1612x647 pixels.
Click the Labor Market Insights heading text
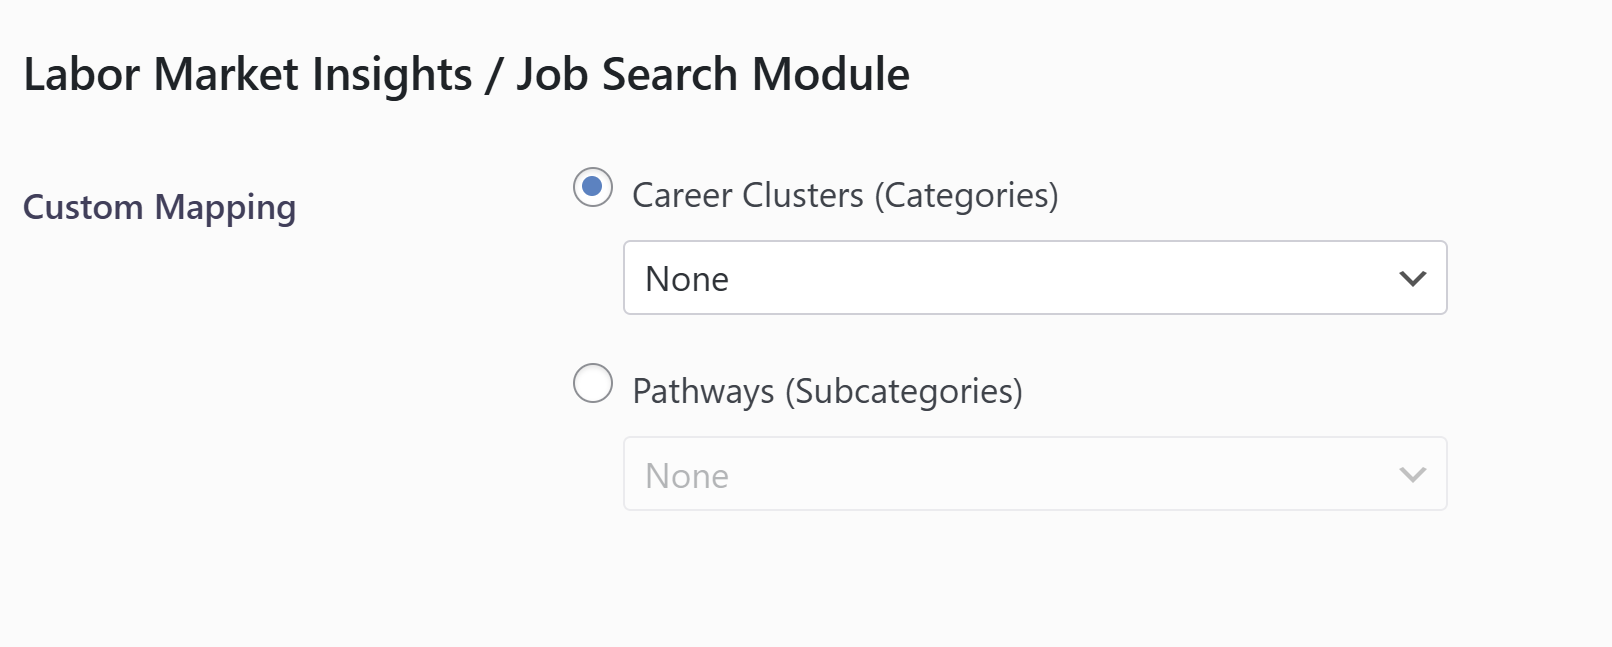(248, 75)
